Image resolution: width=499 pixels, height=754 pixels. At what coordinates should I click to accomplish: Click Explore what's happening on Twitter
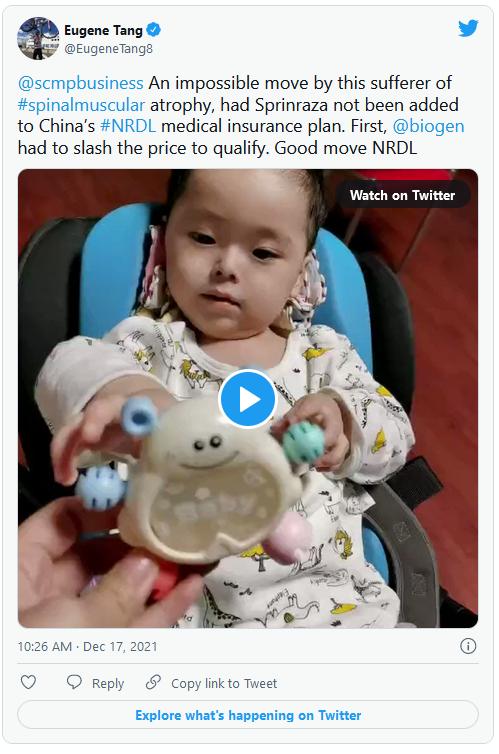248,715
